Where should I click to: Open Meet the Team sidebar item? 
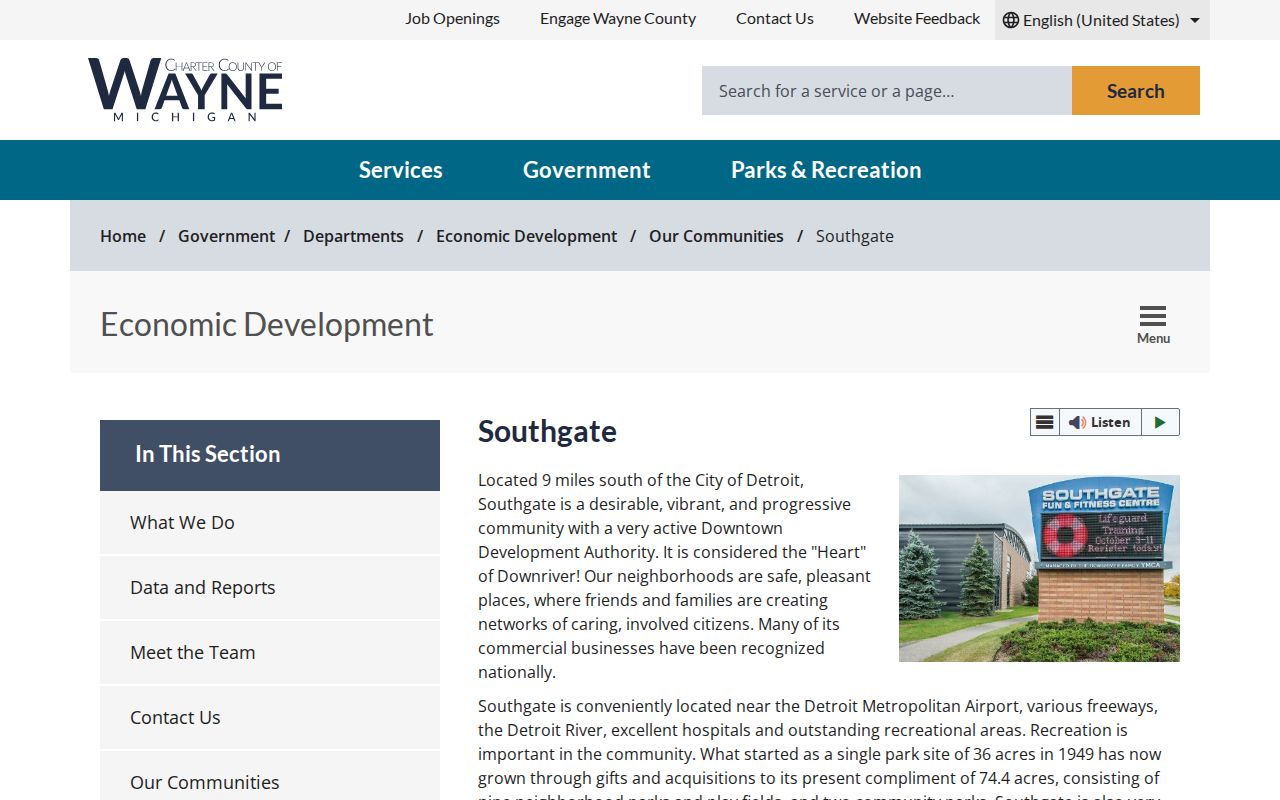click(x=270, y=653)
